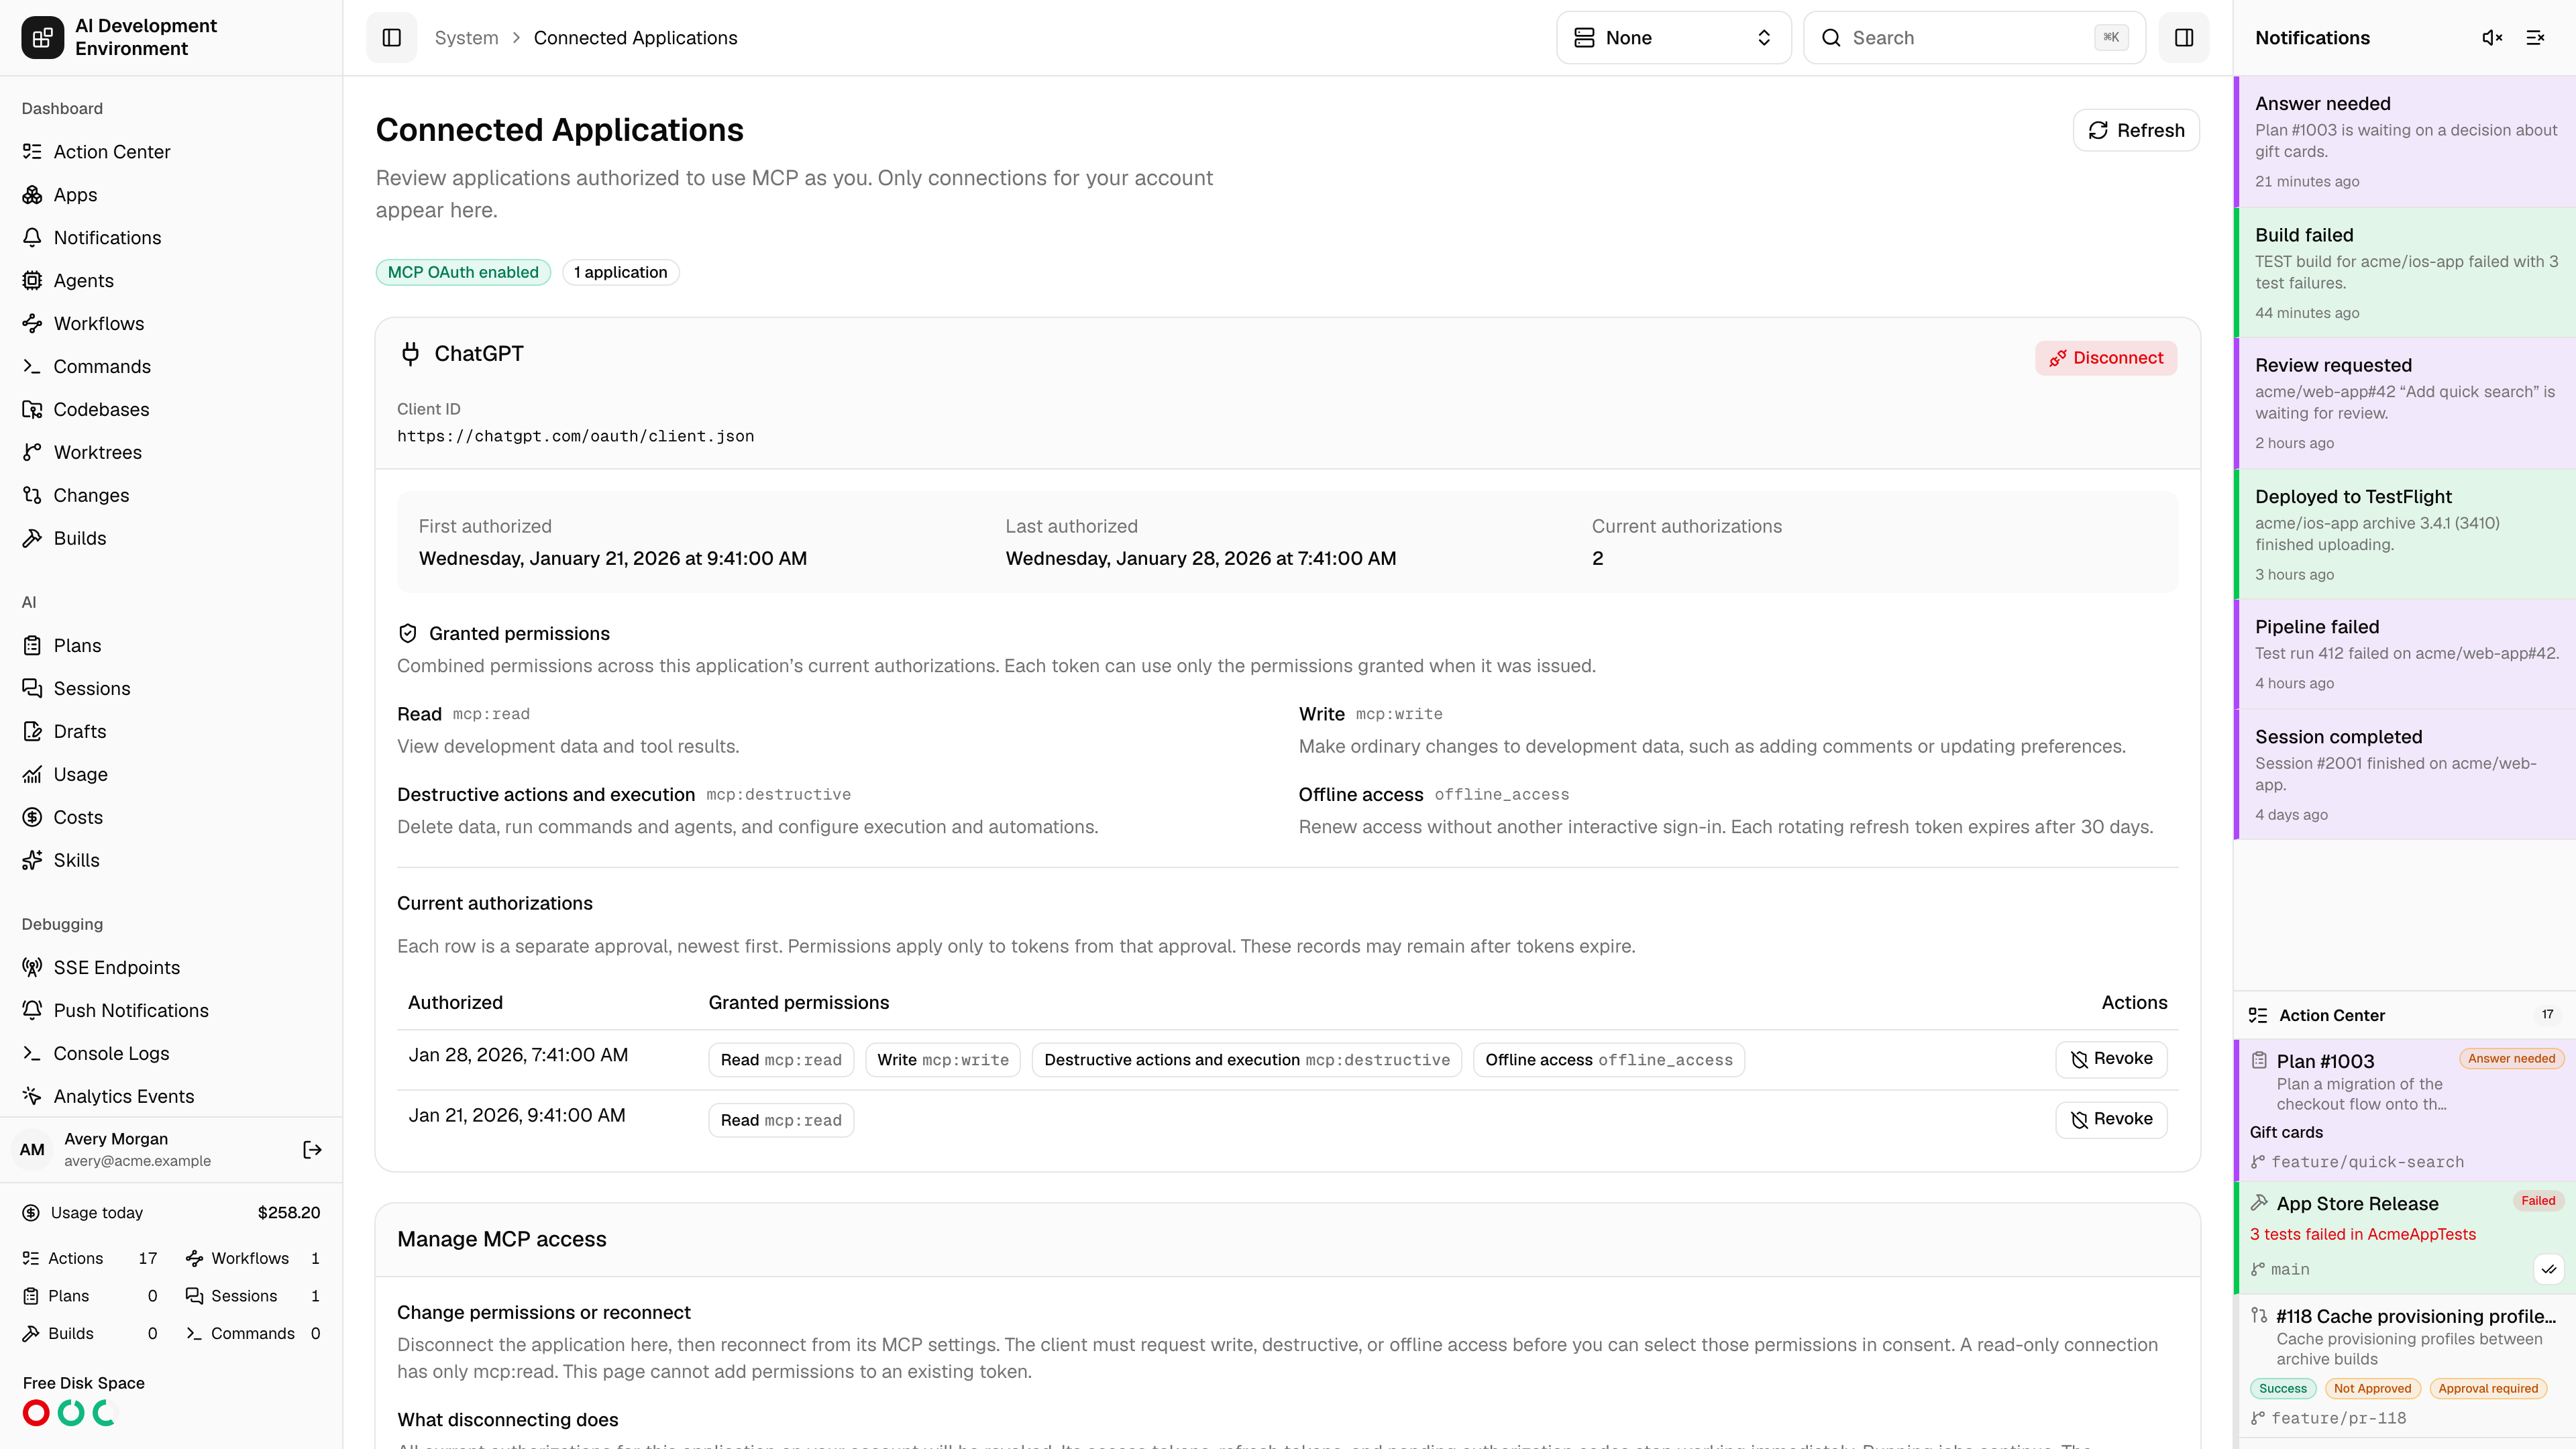The width and height of the screenshot is (2576, 1449).
Task: Revoke the Jan 21, 2026 authorization
Action: [2111, 1119]
